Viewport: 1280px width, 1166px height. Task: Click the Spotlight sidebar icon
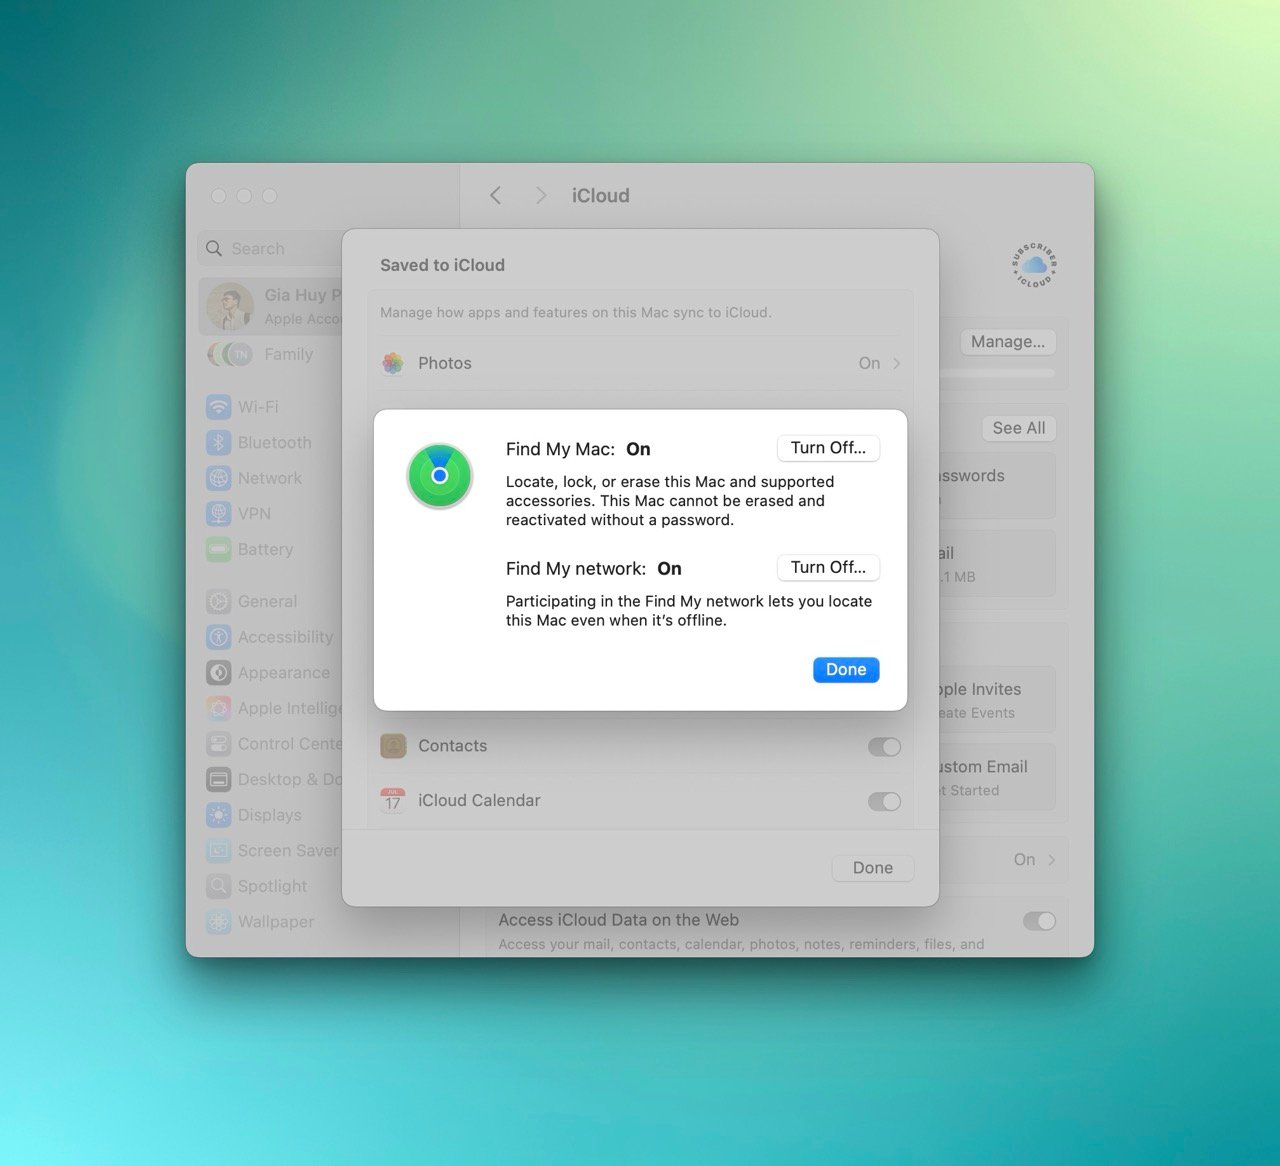coord(218,886)
